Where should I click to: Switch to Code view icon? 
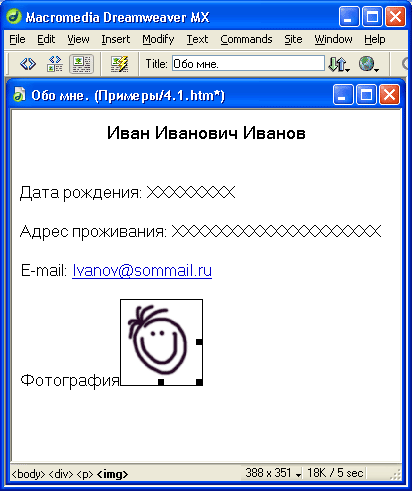pos(28,63)
